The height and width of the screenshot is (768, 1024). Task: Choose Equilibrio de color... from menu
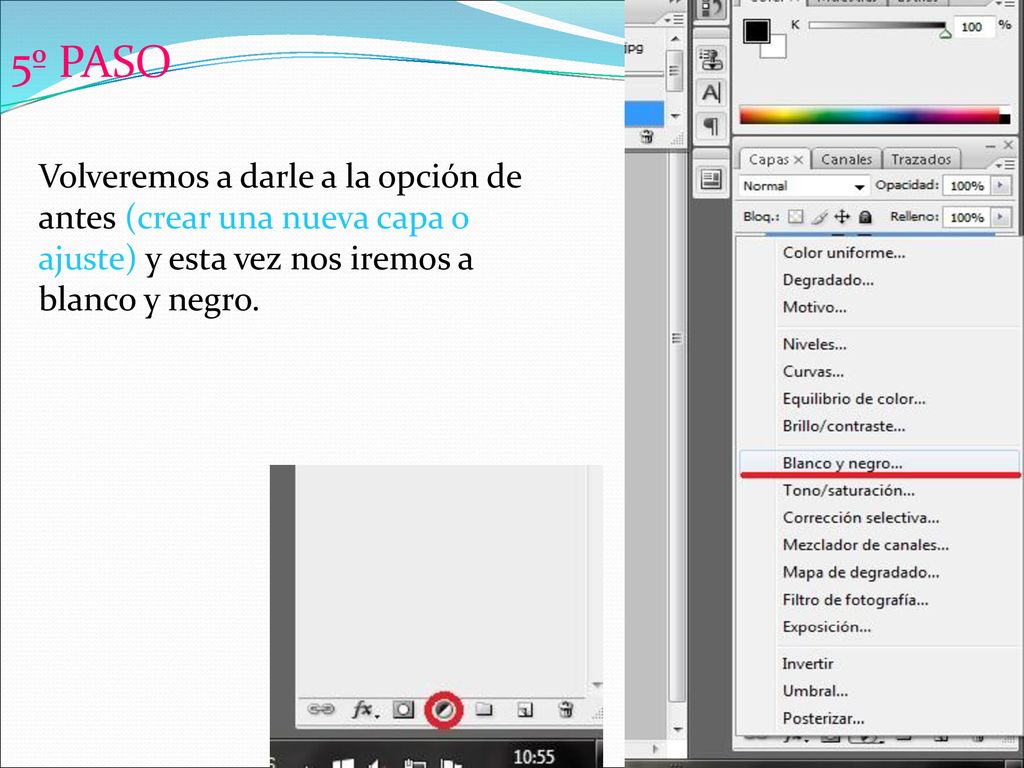tap(854, 399)
